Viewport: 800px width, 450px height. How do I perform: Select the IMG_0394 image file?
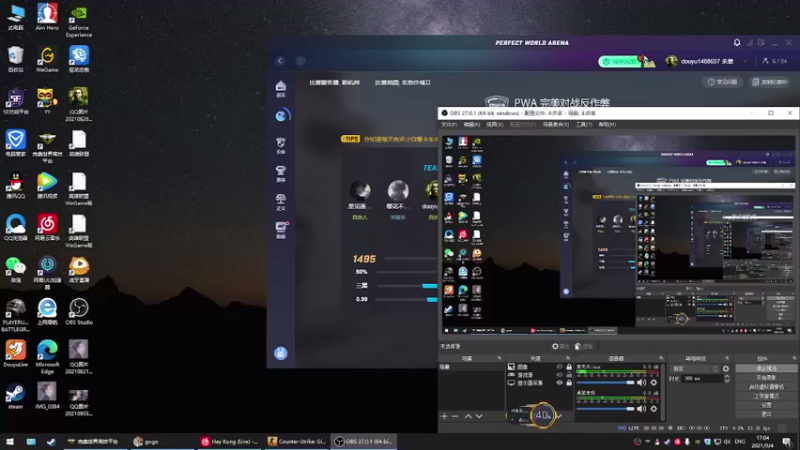point(47,396)
